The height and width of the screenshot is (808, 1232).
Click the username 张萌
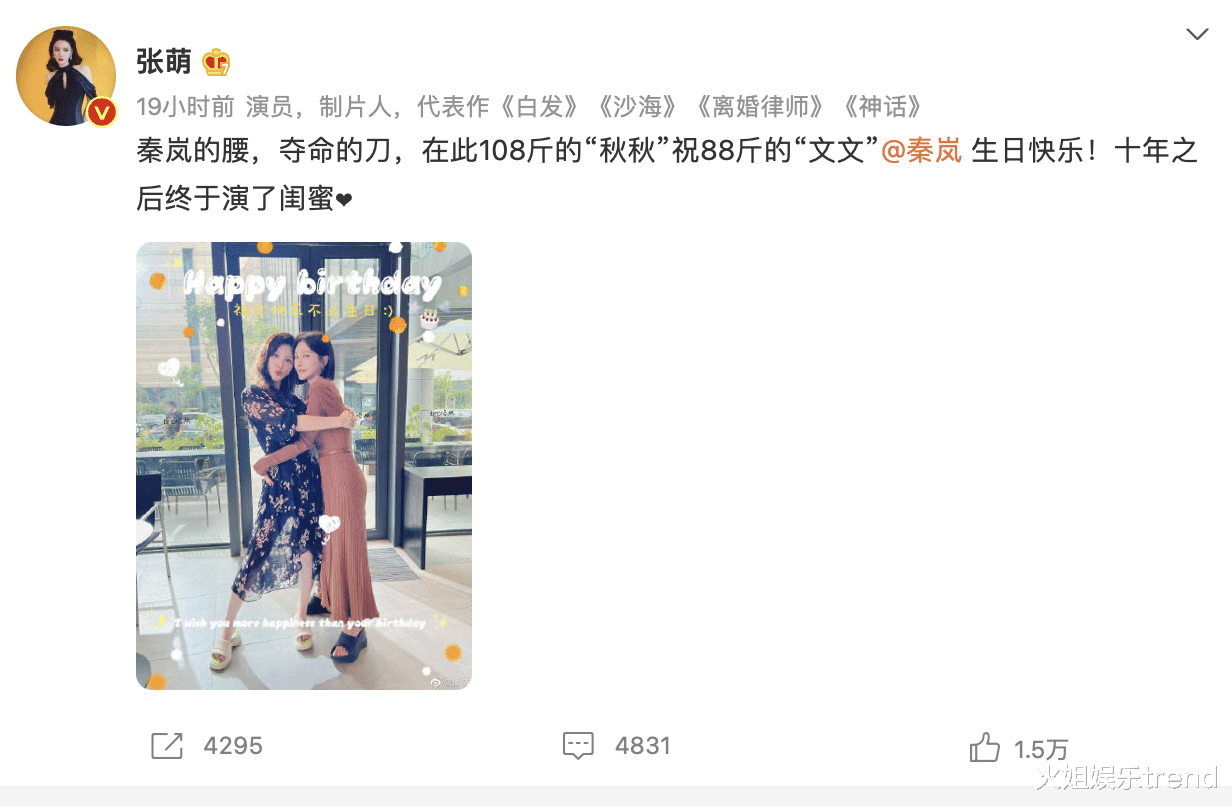tap(163, 62)
